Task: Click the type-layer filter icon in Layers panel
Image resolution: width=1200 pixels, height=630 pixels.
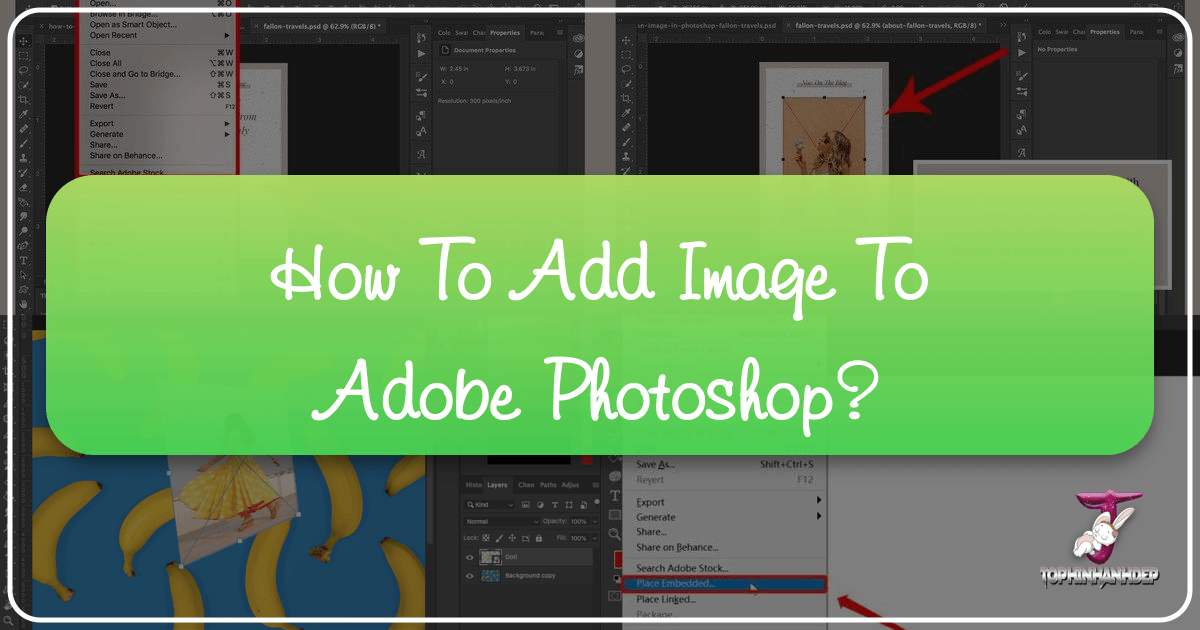Action: [x=555, y=505]
